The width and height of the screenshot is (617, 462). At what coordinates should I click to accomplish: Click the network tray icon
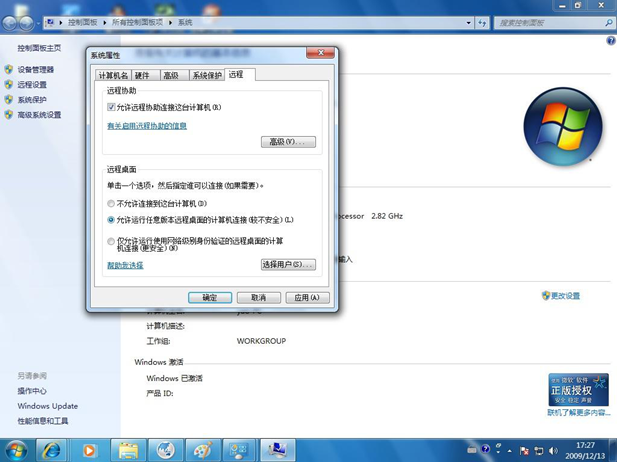pyautogui.click(x=539, y=451)
